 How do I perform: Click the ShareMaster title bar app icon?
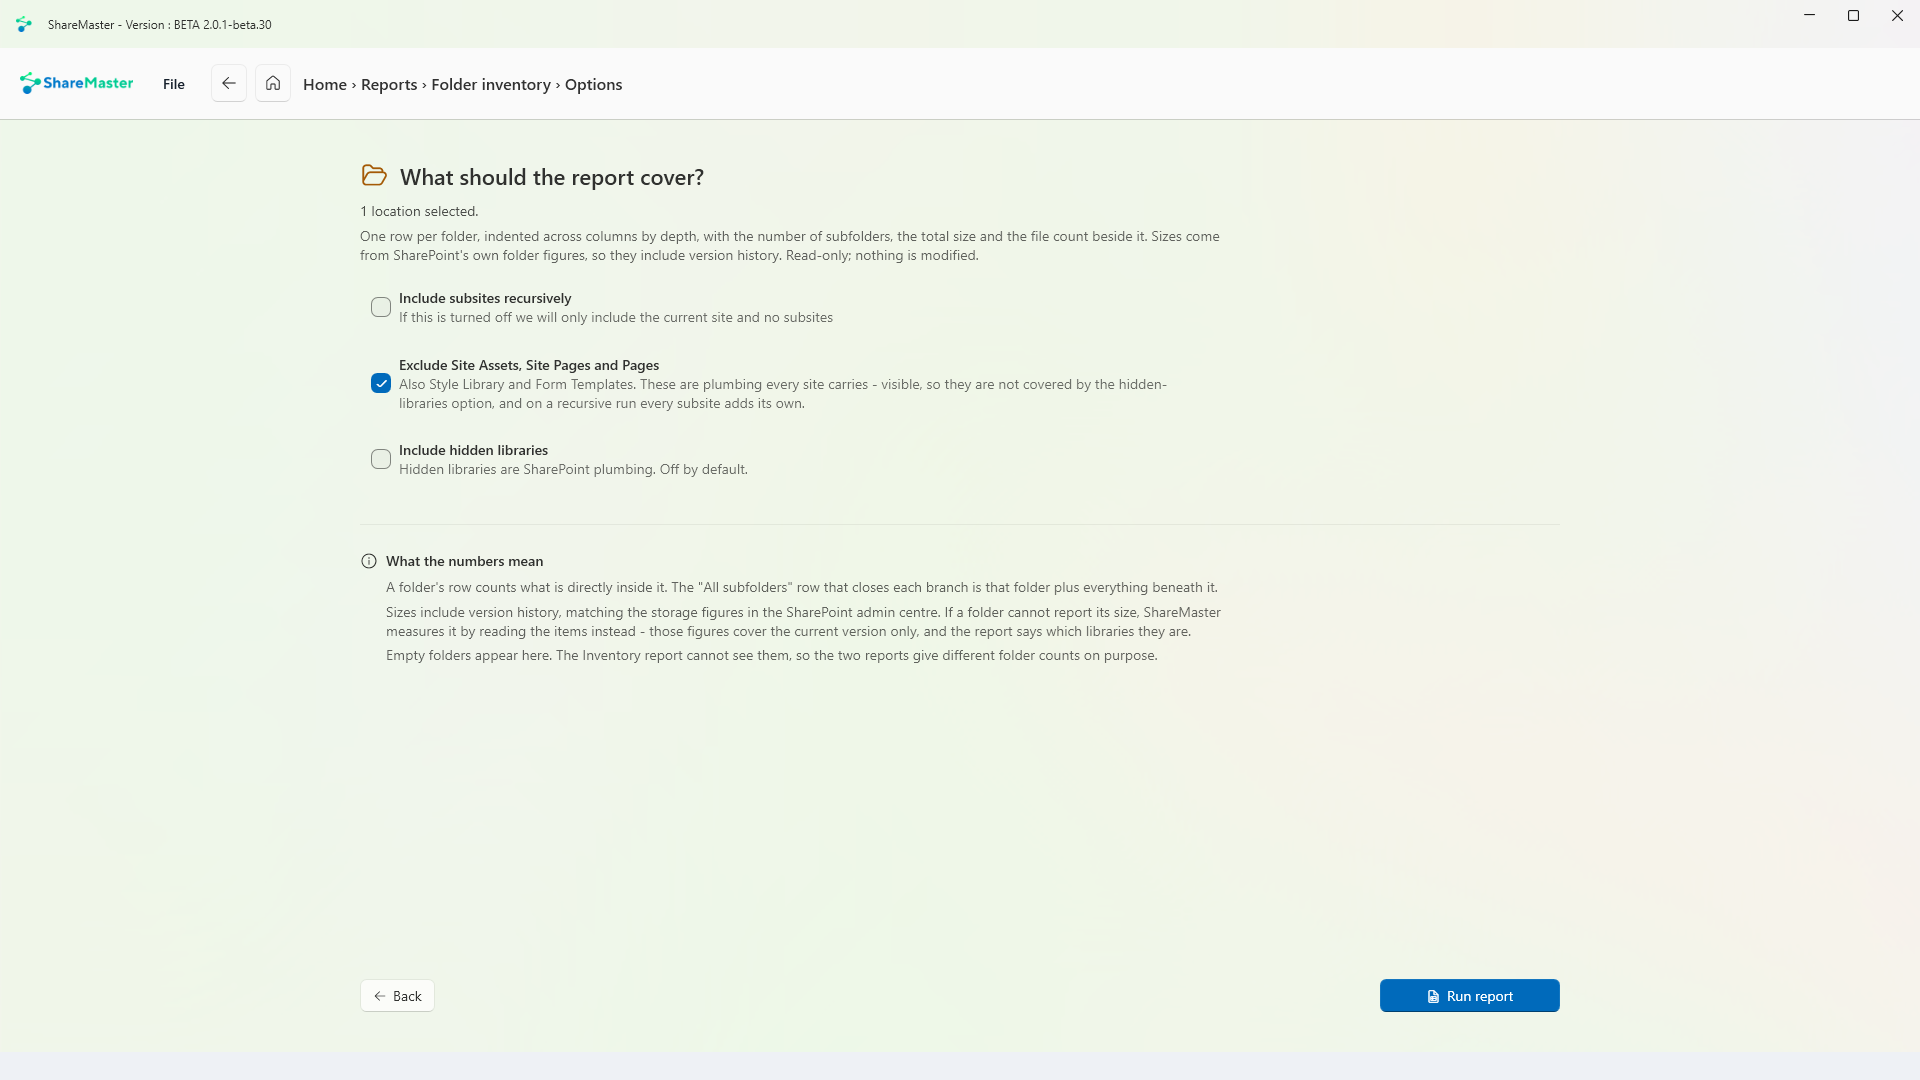[x=24, y=24]
